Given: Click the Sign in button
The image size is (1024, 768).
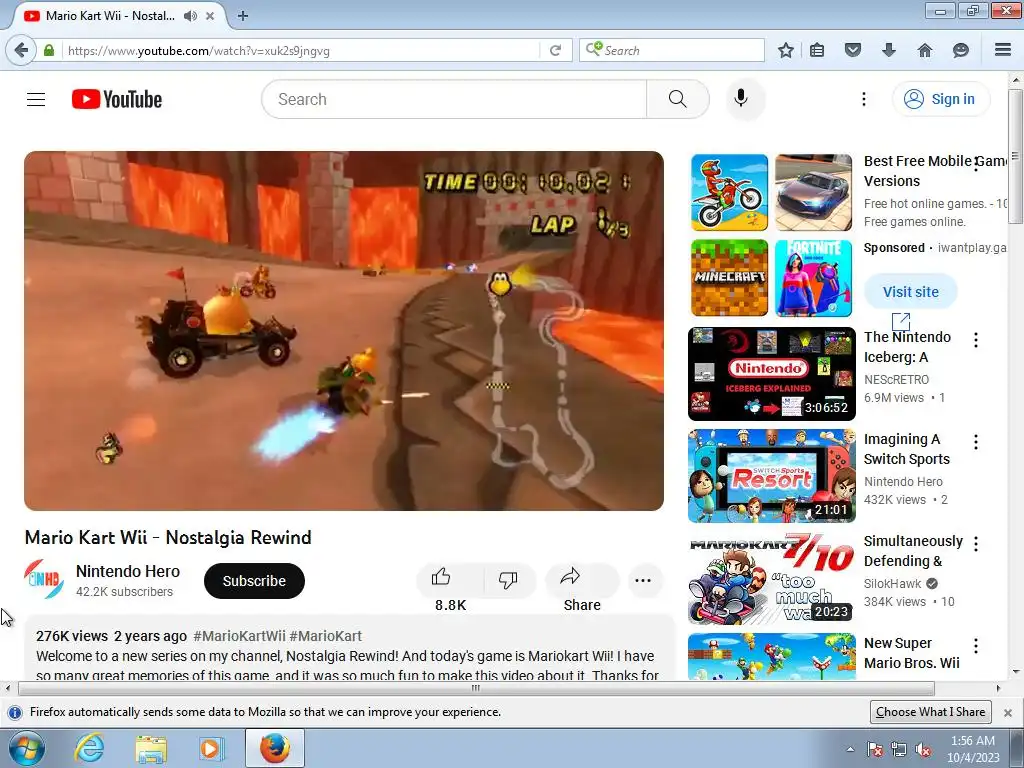Looking at the screenshot, I should click(x=941, y=99).
